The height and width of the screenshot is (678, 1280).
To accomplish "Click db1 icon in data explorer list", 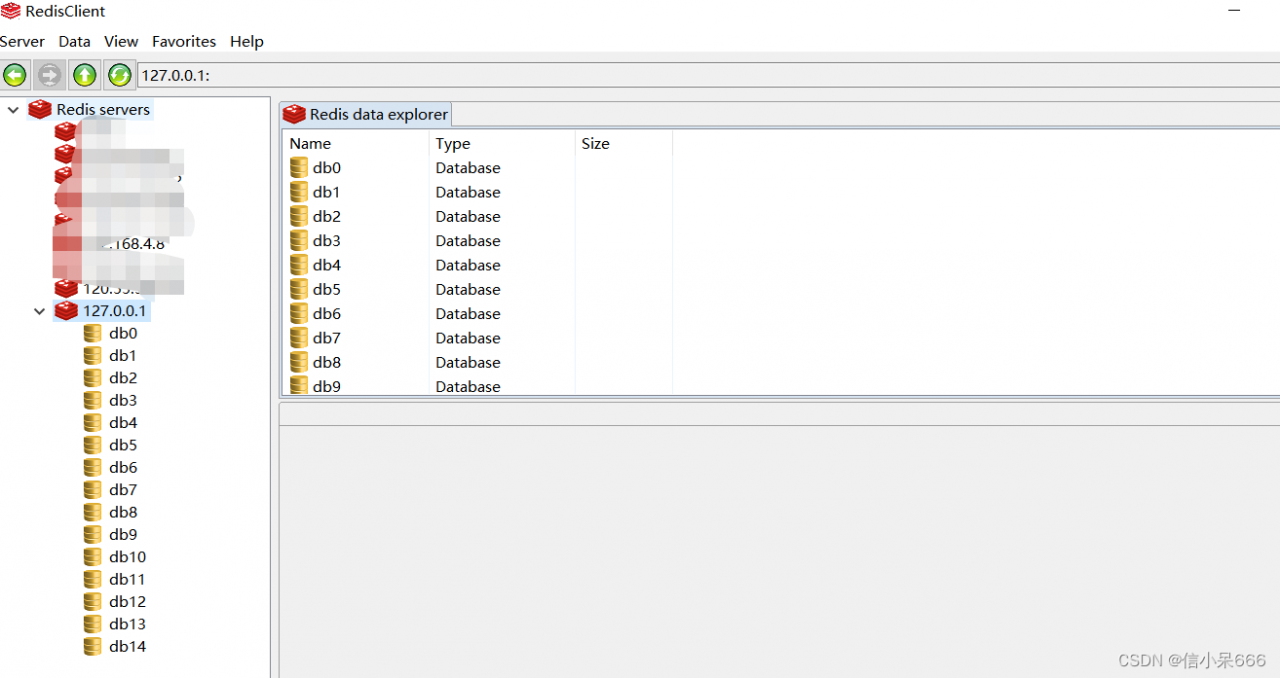I will coord(299,192).
